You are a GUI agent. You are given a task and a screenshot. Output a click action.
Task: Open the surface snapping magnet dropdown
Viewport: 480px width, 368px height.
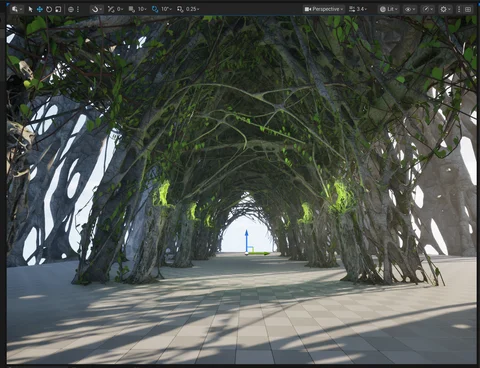coord(97,9)
